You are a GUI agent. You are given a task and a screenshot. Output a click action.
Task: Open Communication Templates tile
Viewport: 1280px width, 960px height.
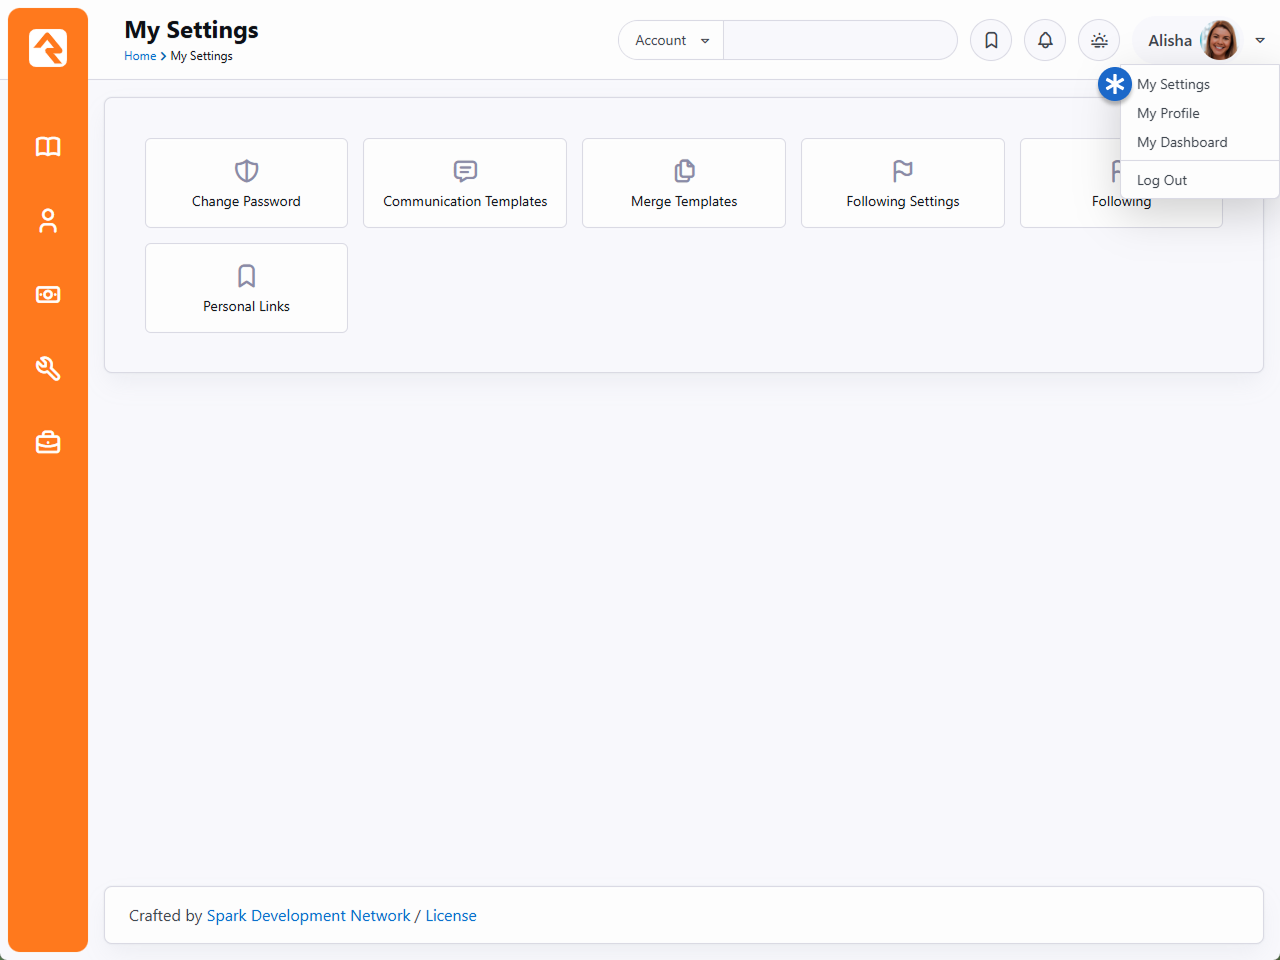pos(465,183)
